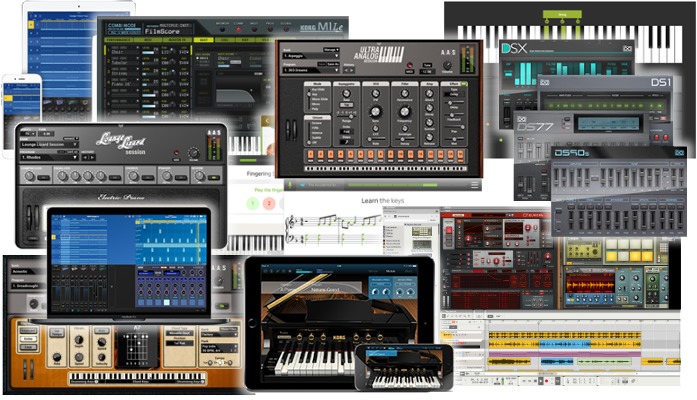Open Lounge Lizard Session bank dropdown
This screenshot has width=697, height=400.
pos(49,144)
